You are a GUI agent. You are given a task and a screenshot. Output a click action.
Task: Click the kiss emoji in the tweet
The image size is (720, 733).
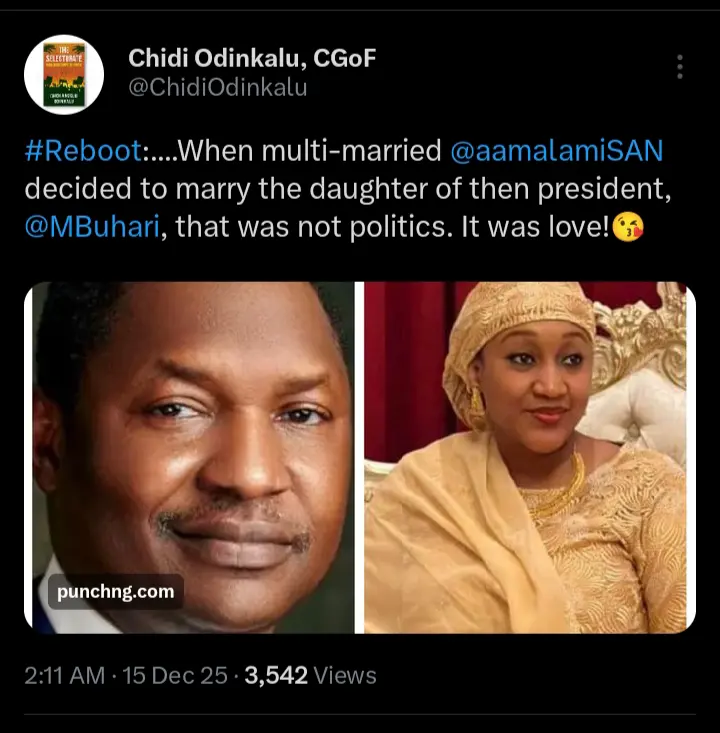(x=629, y=227)
